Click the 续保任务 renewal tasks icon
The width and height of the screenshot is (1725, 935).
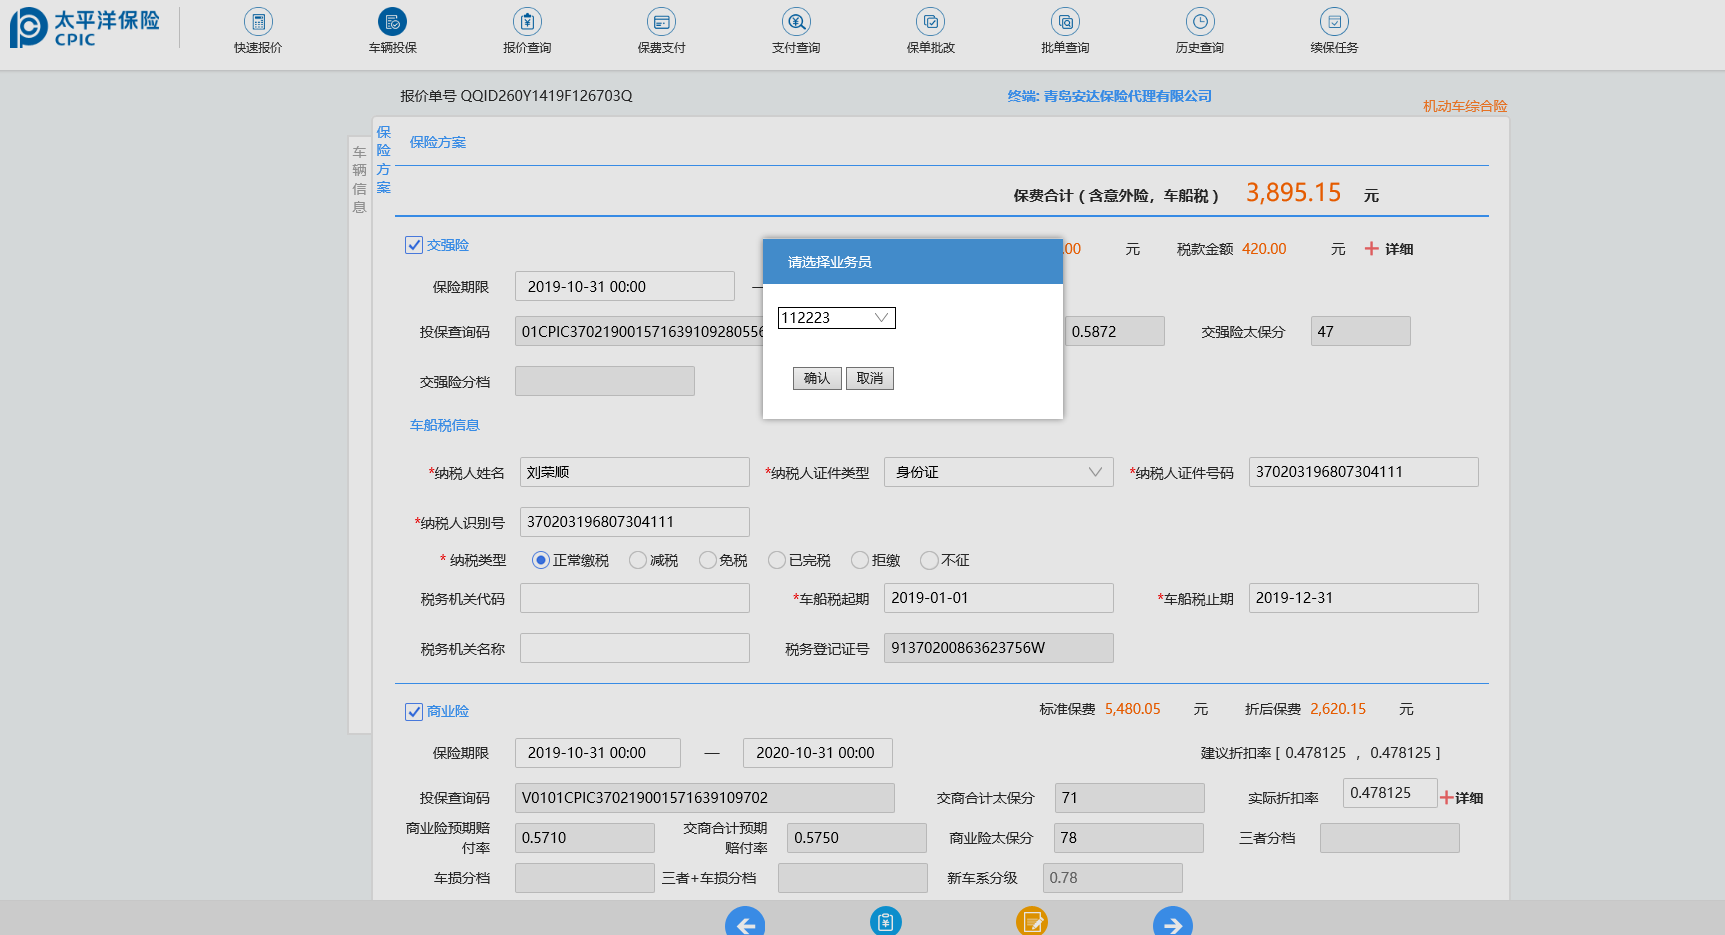click(x=1334, y=23)
